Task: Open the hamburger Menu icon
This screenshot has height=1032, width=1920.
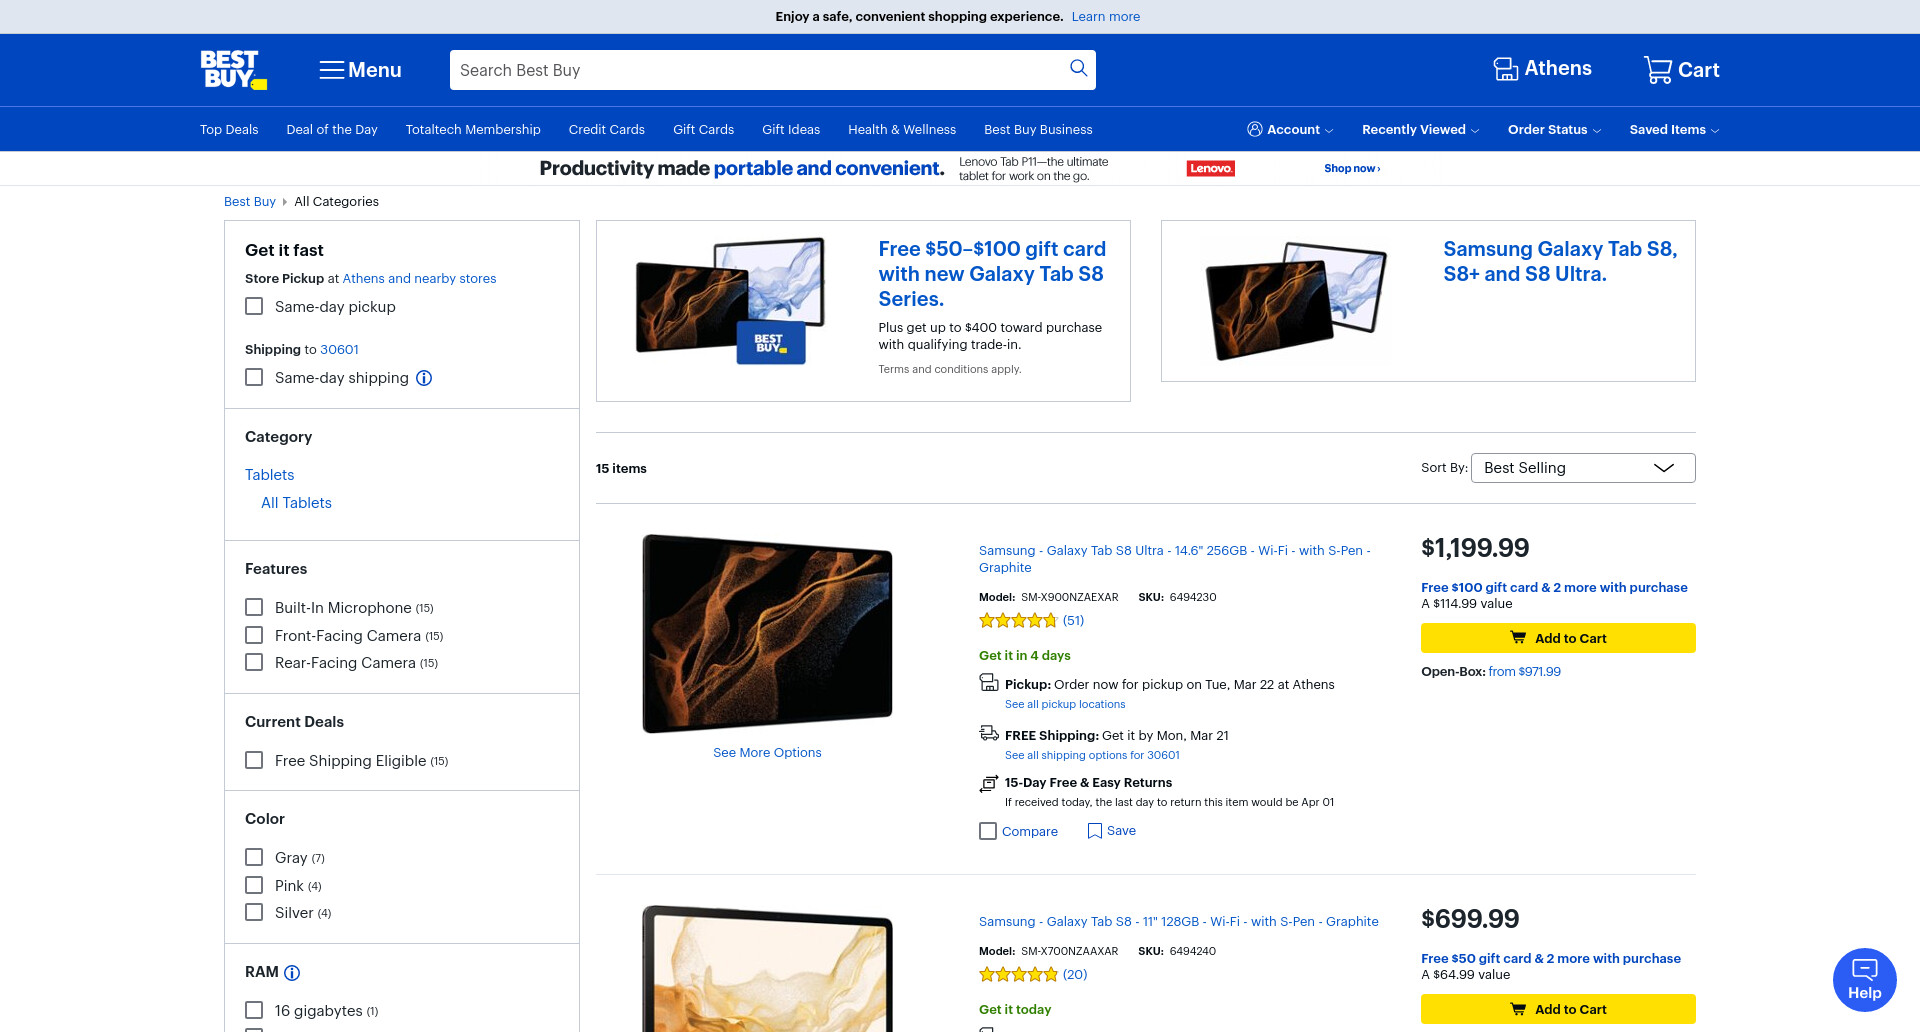Action: point(331,70)
